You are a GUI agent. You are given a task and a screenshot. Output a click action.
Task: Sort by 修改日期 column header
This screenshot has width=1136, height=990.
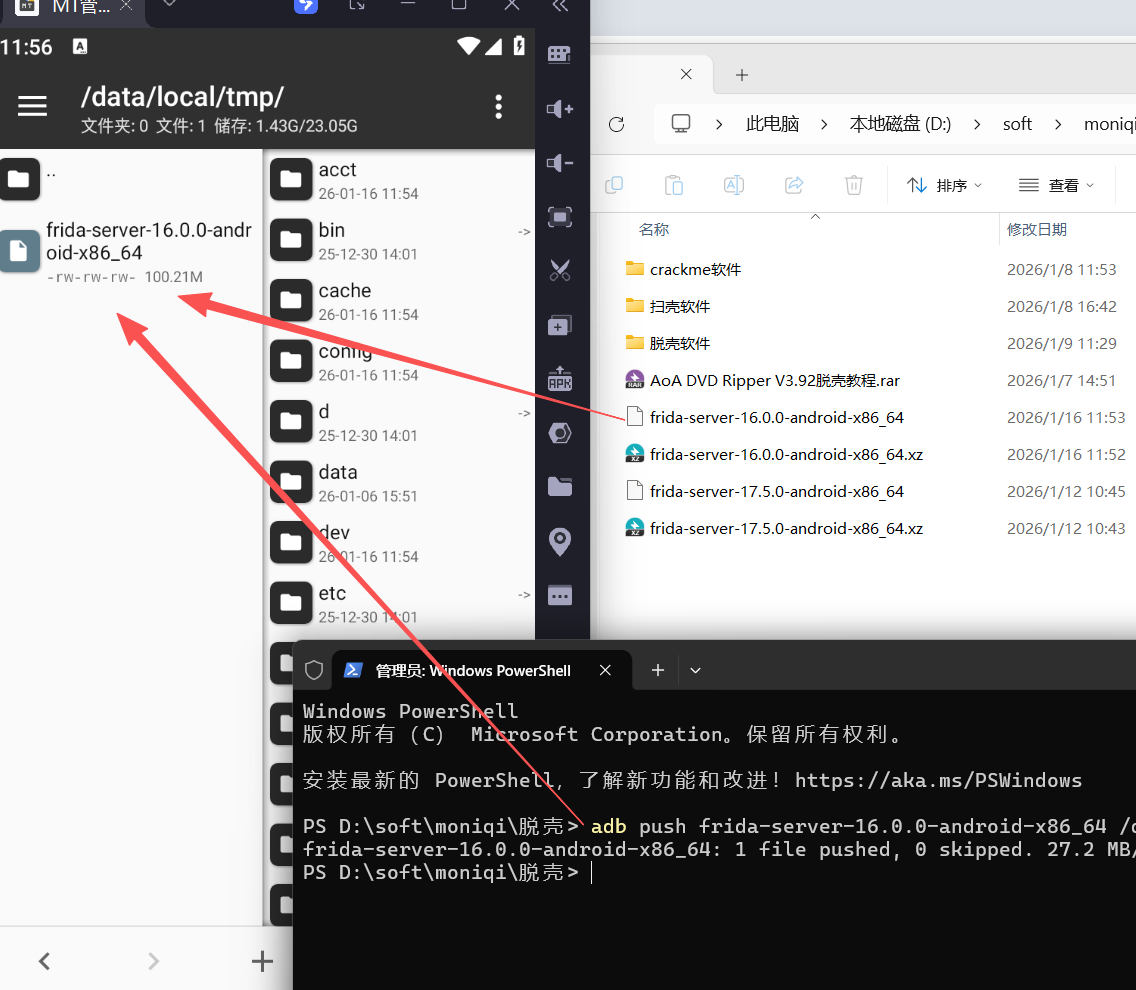pos(1037,230)
